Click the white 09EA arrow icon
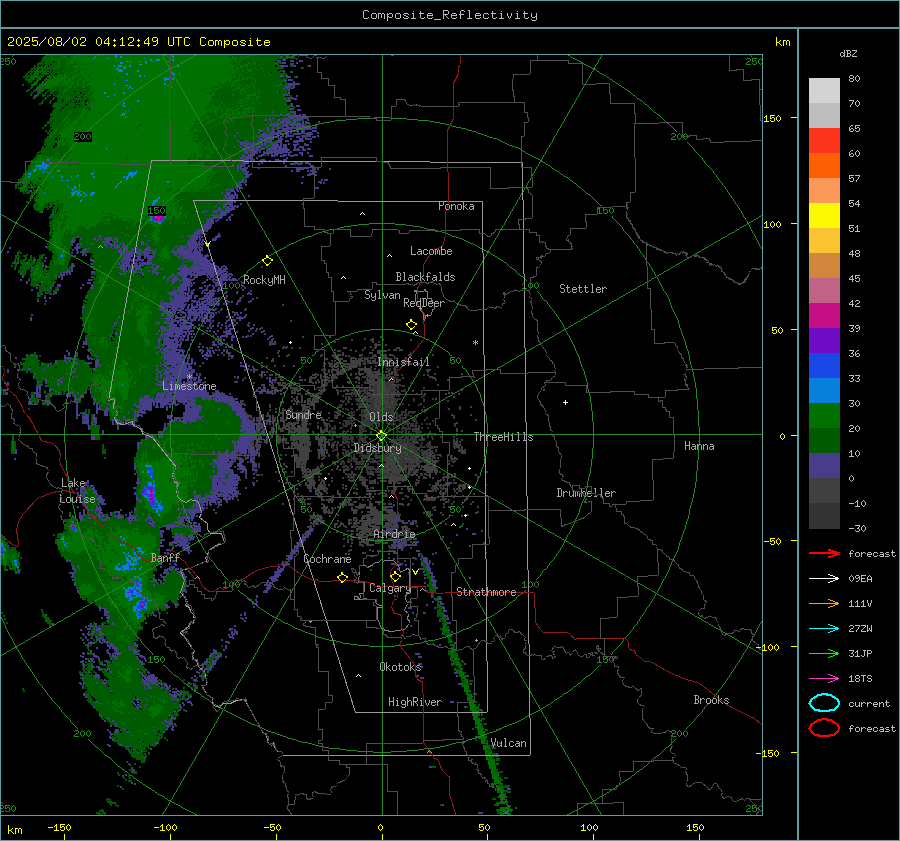900x841 pixels. tap(824, 578)
